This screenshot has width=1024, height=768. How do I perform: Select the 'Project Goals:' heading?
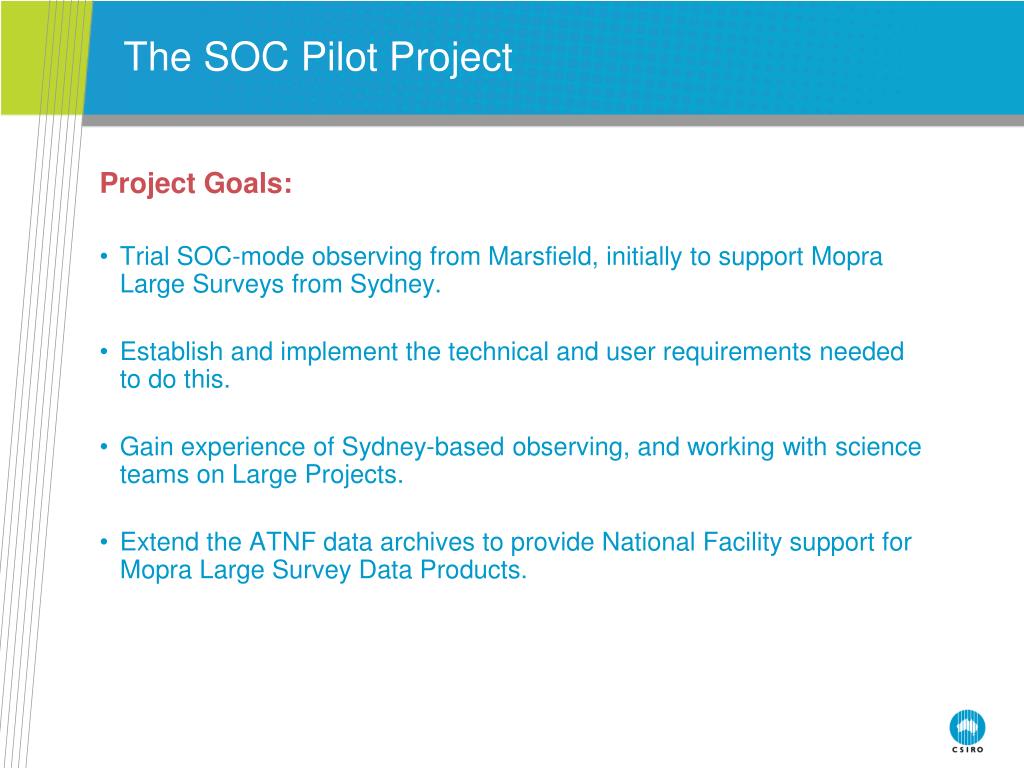click(x=196, y=183)
